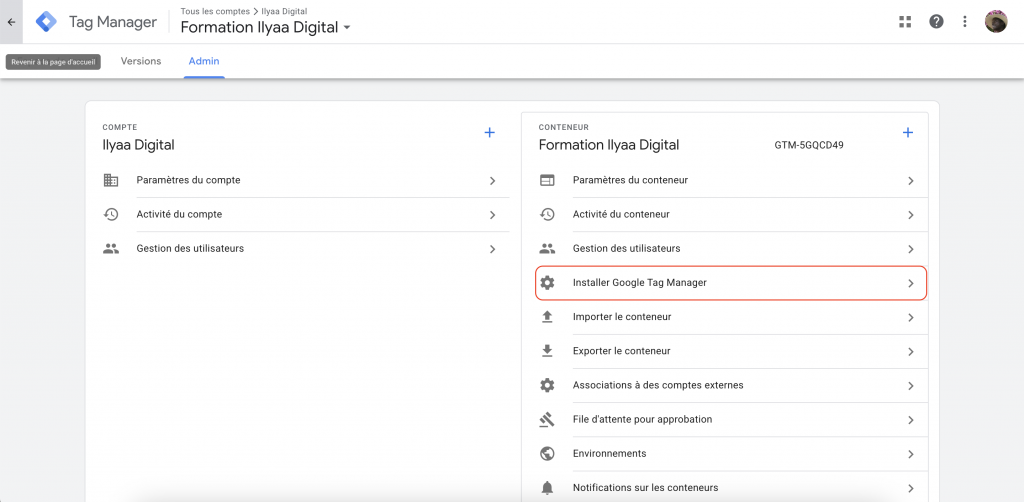Expand Activité du compte via its chevron
Screen dimensions: 1024x502
(492, 215)
